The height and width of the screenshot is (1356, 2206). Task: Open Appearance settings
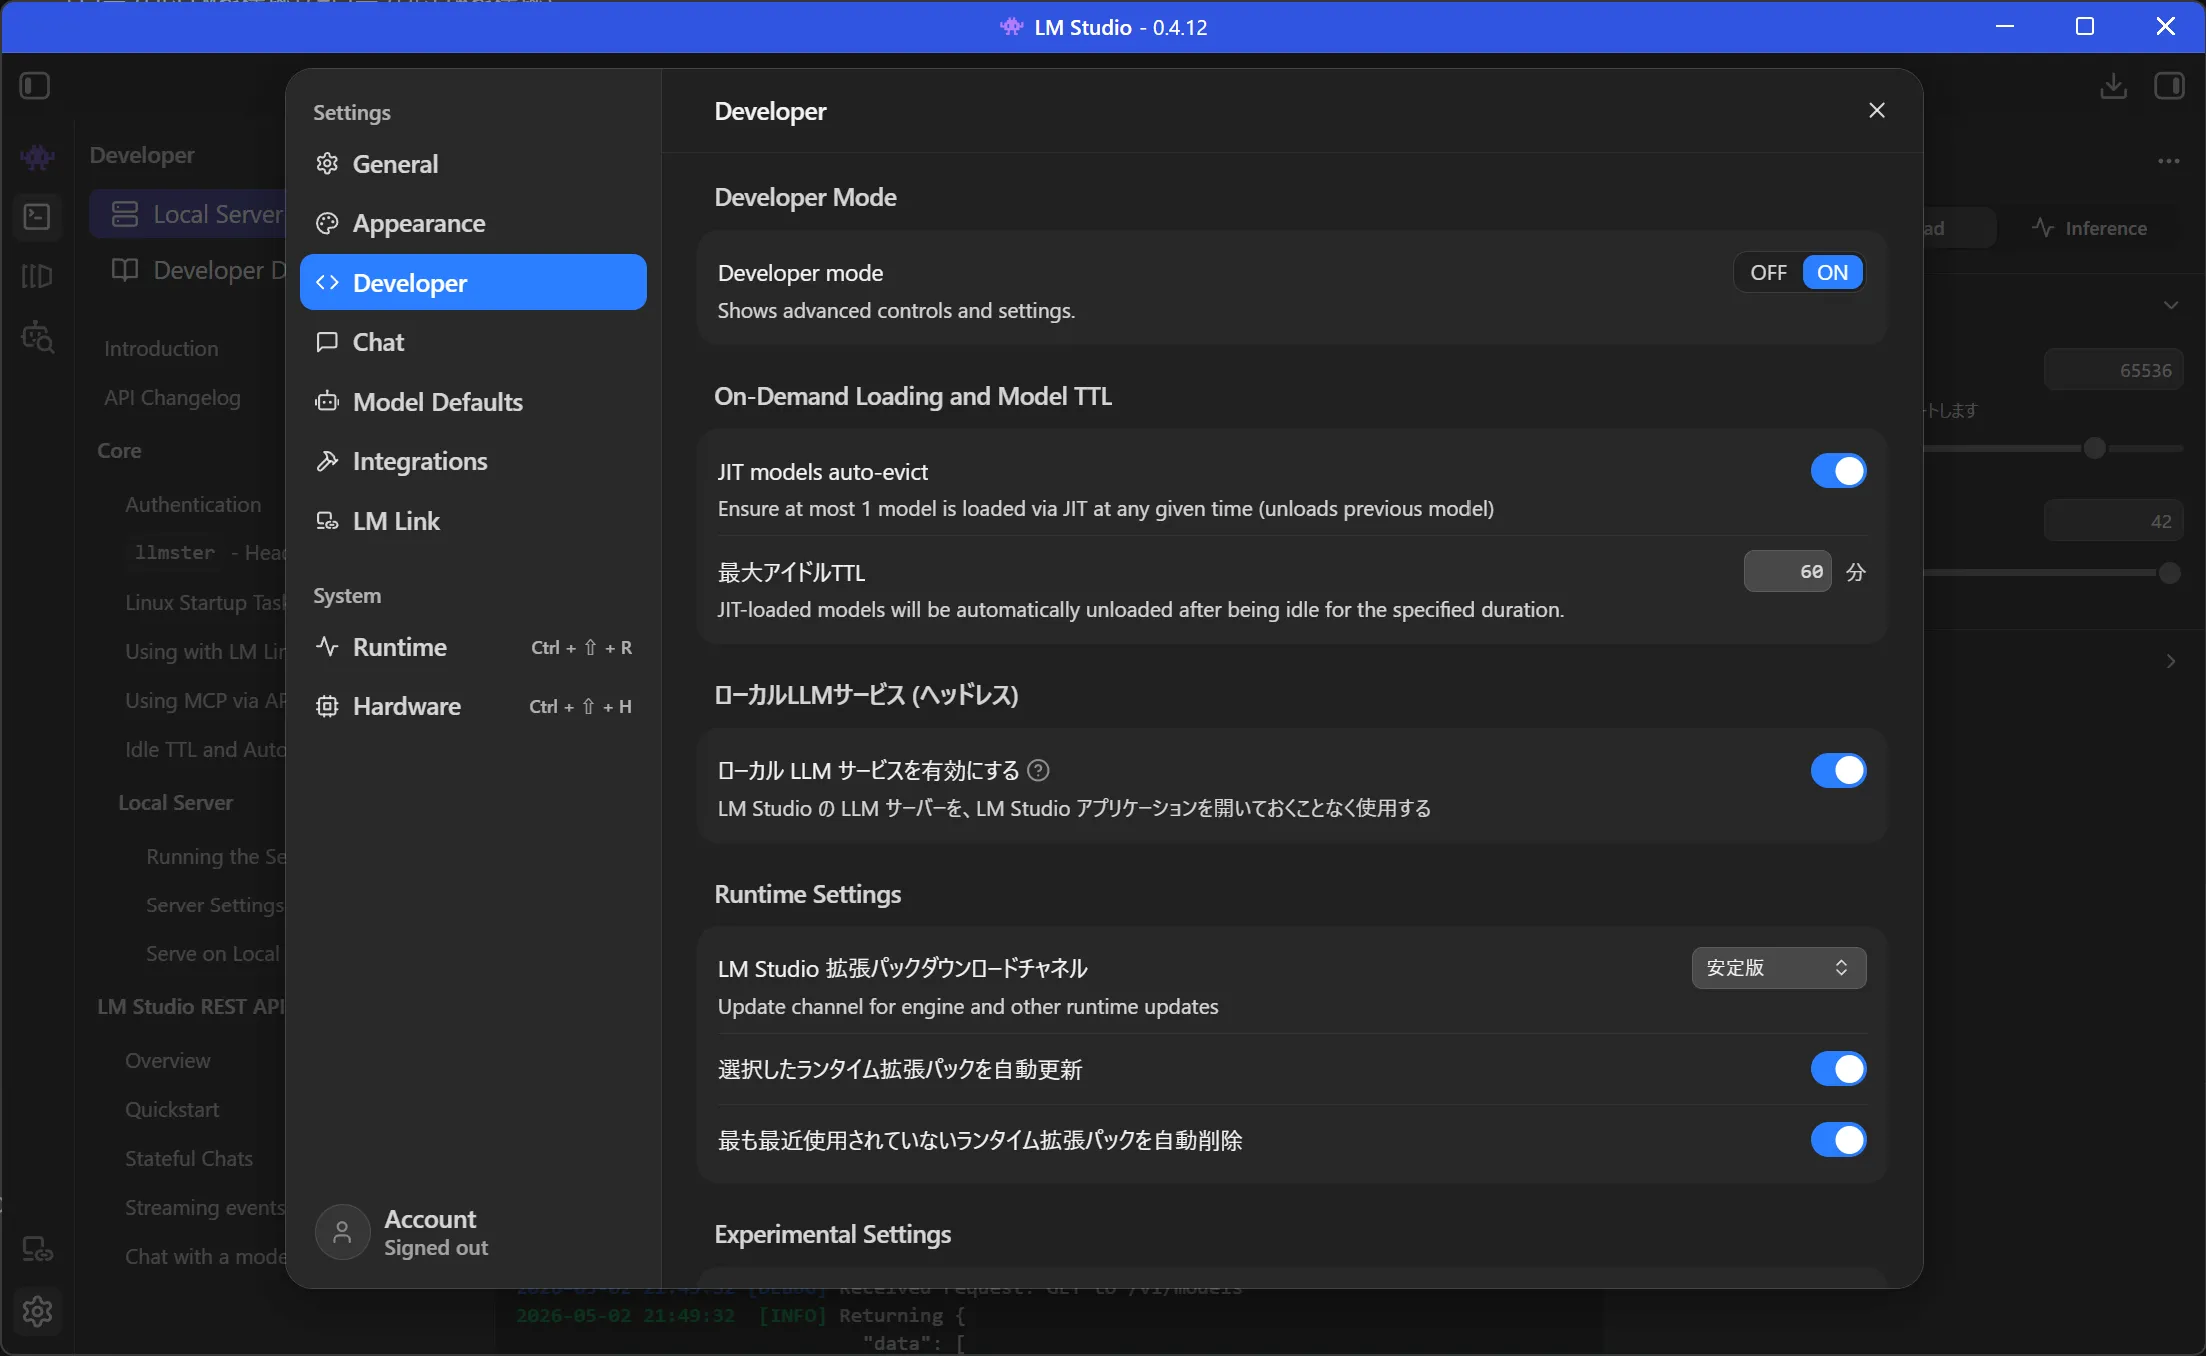click(x=473, y=223)
